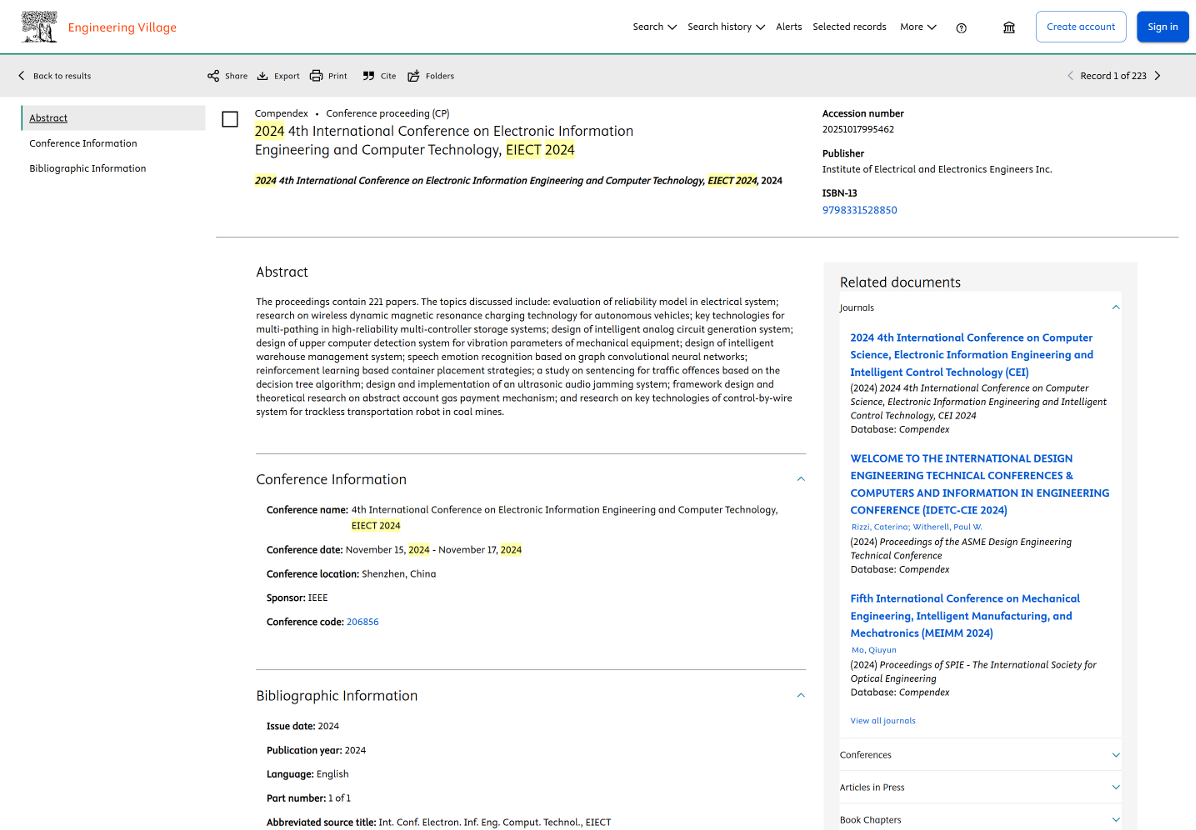Click the Related documents heading
This screenshot has width=1196, height=830.
click(x=900, y=282)
